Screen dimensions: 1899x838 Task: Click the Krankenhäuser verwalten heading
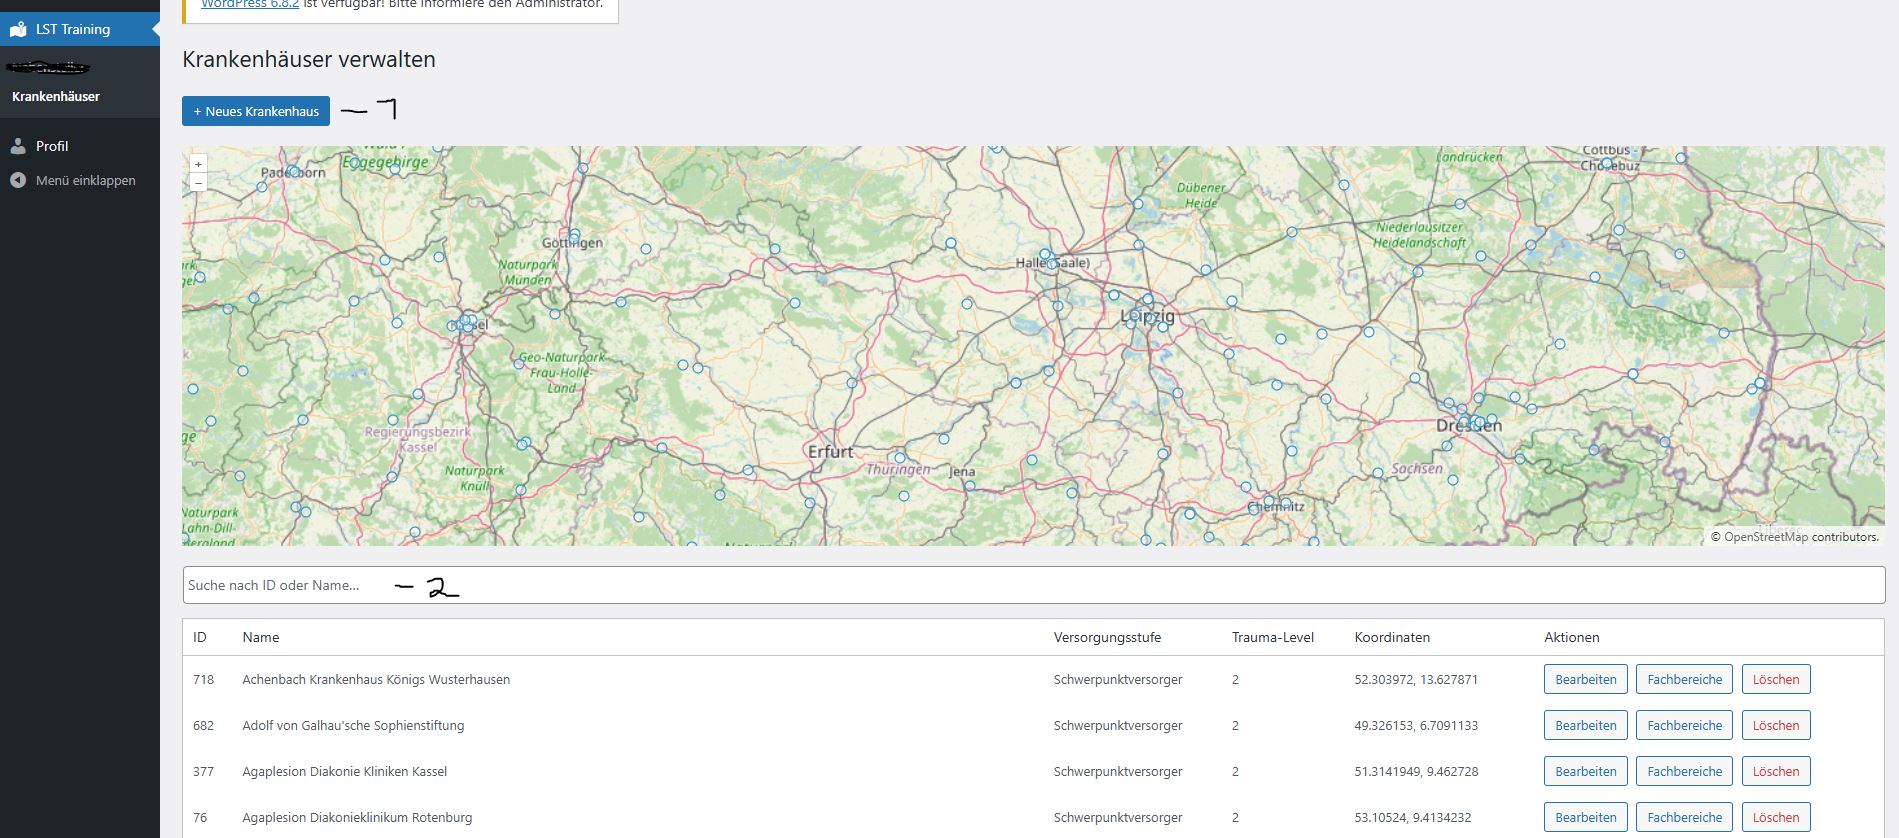click(309, 59)
